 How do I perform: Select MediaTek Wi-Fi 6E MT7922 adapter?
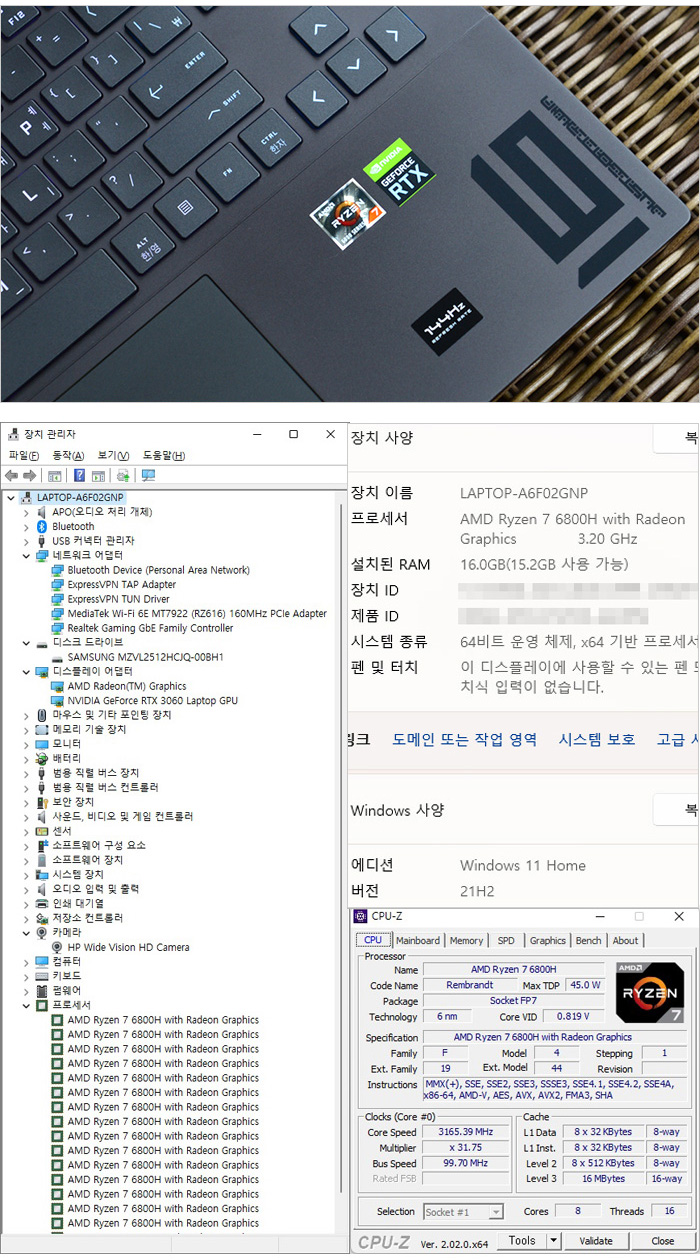click(x=197, y=613)
